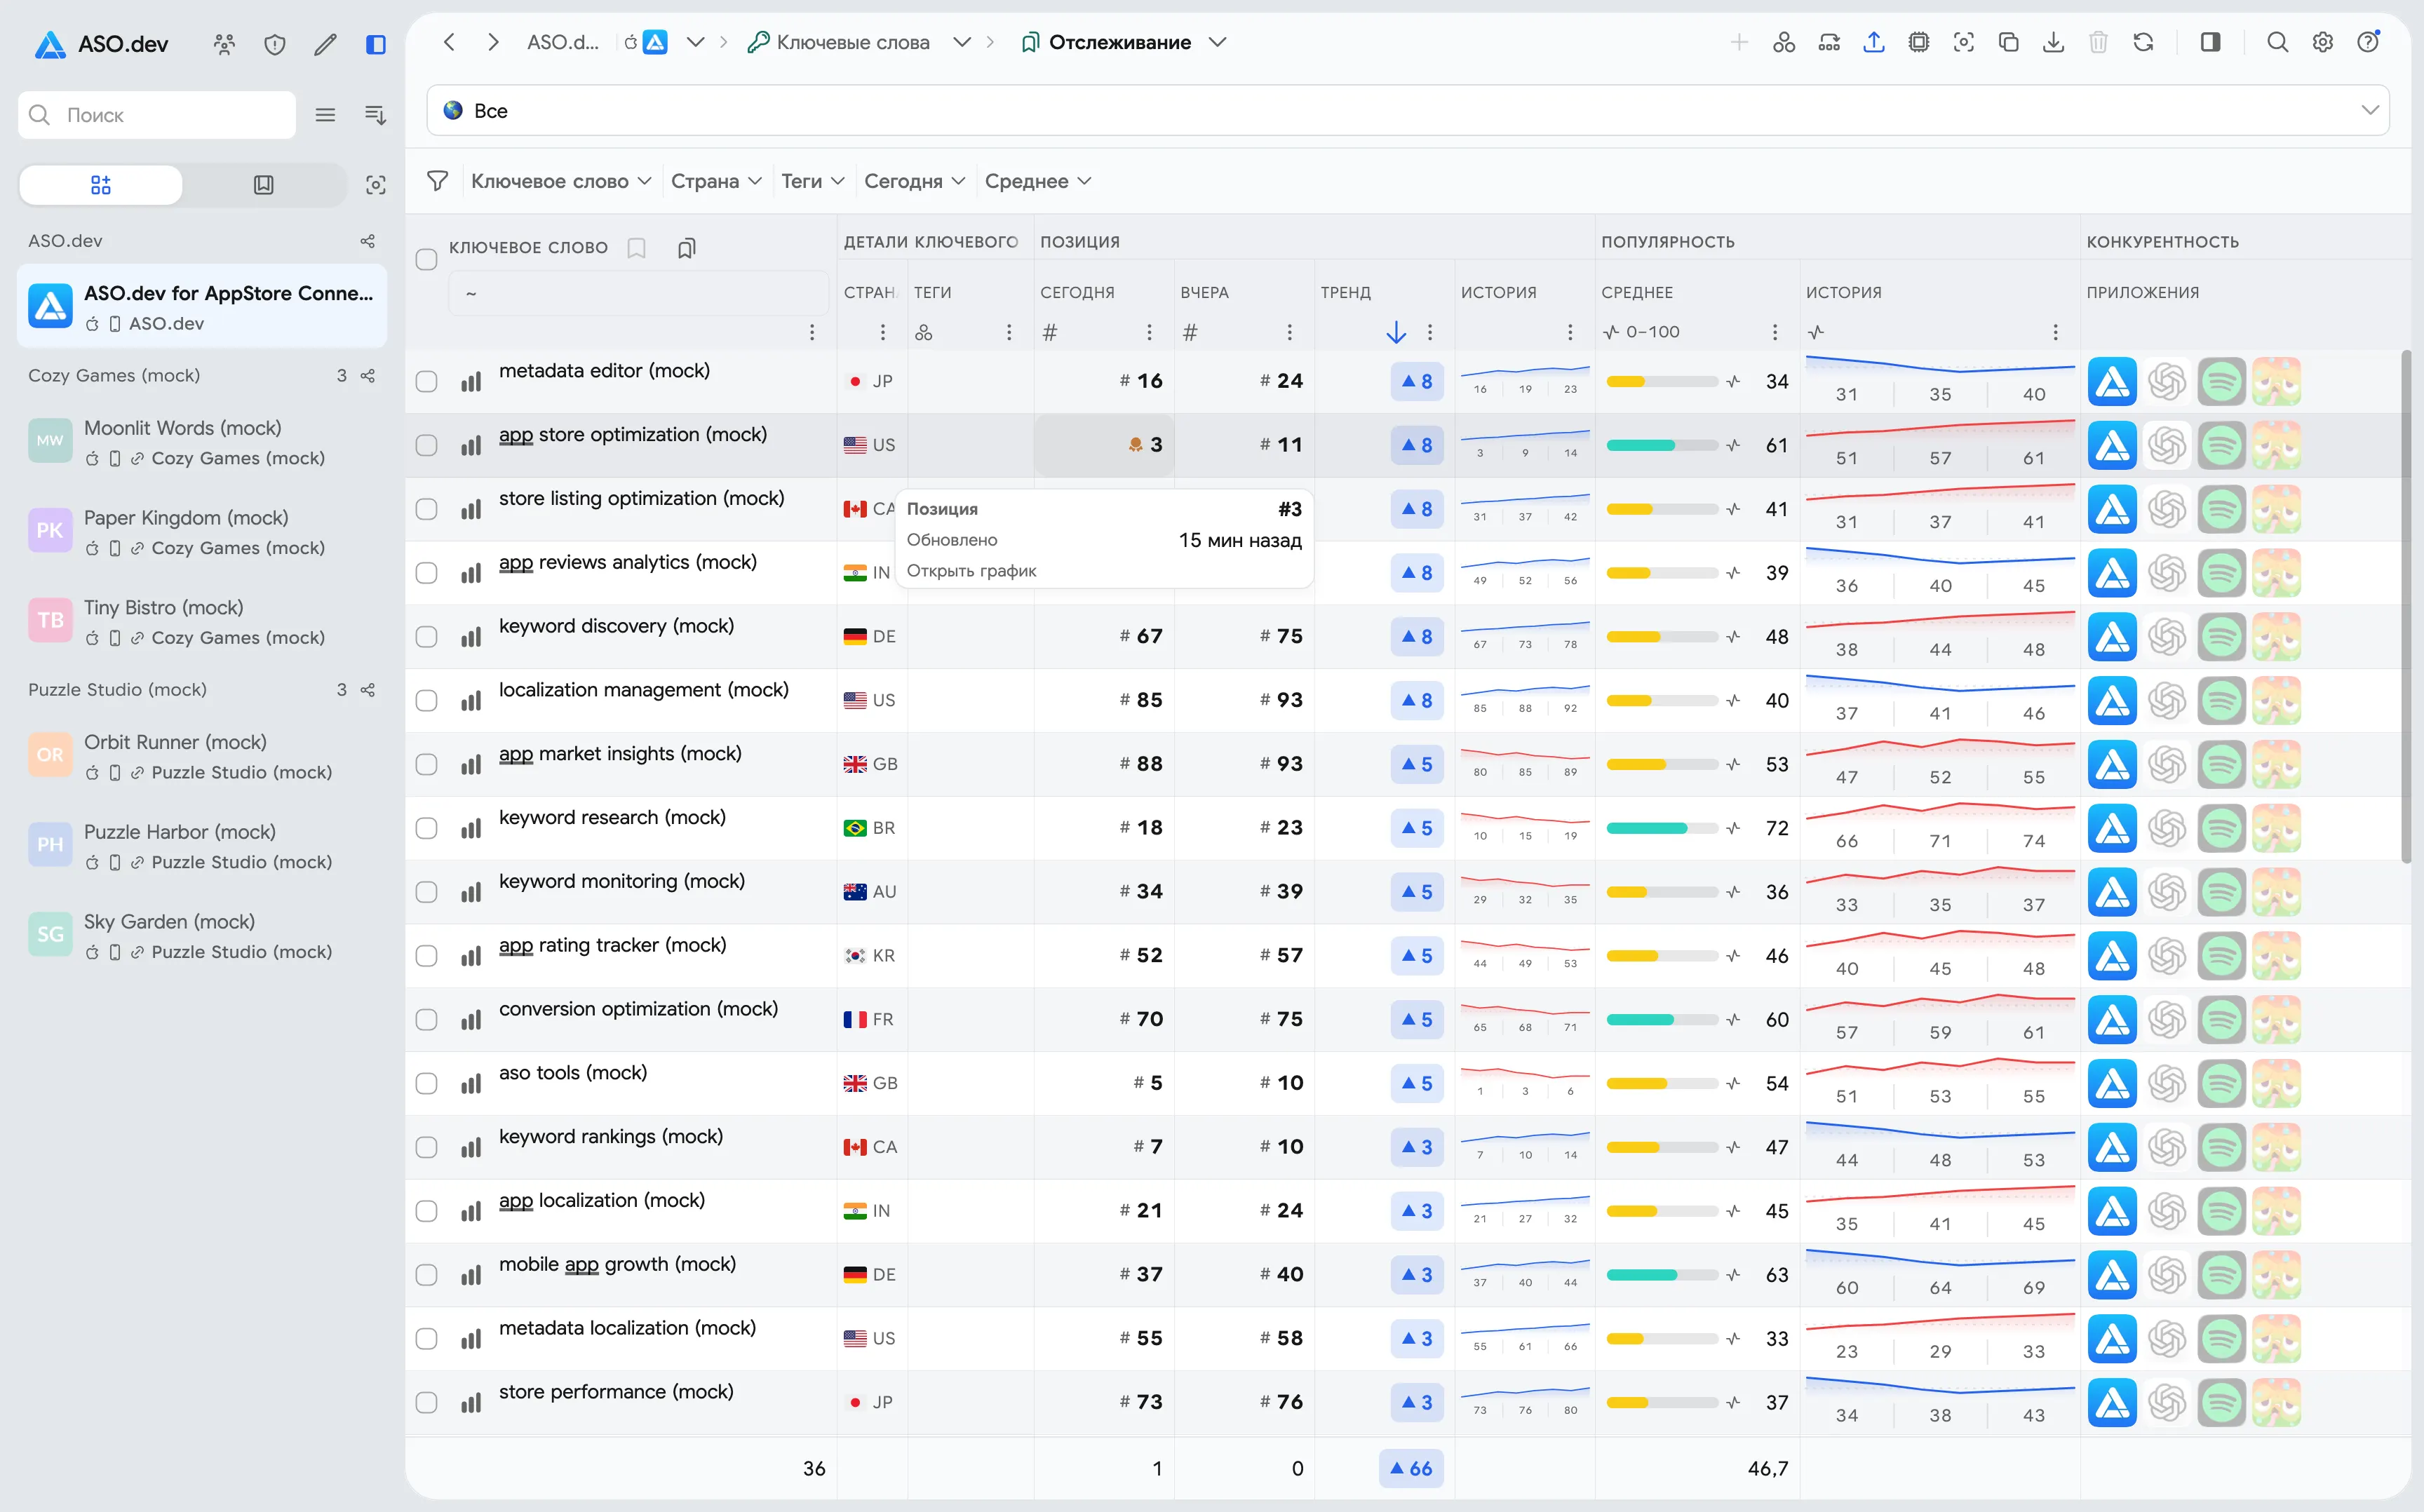Click the upload share icon in toolbar
2424x1512 pixels.
coord(1874,42)
